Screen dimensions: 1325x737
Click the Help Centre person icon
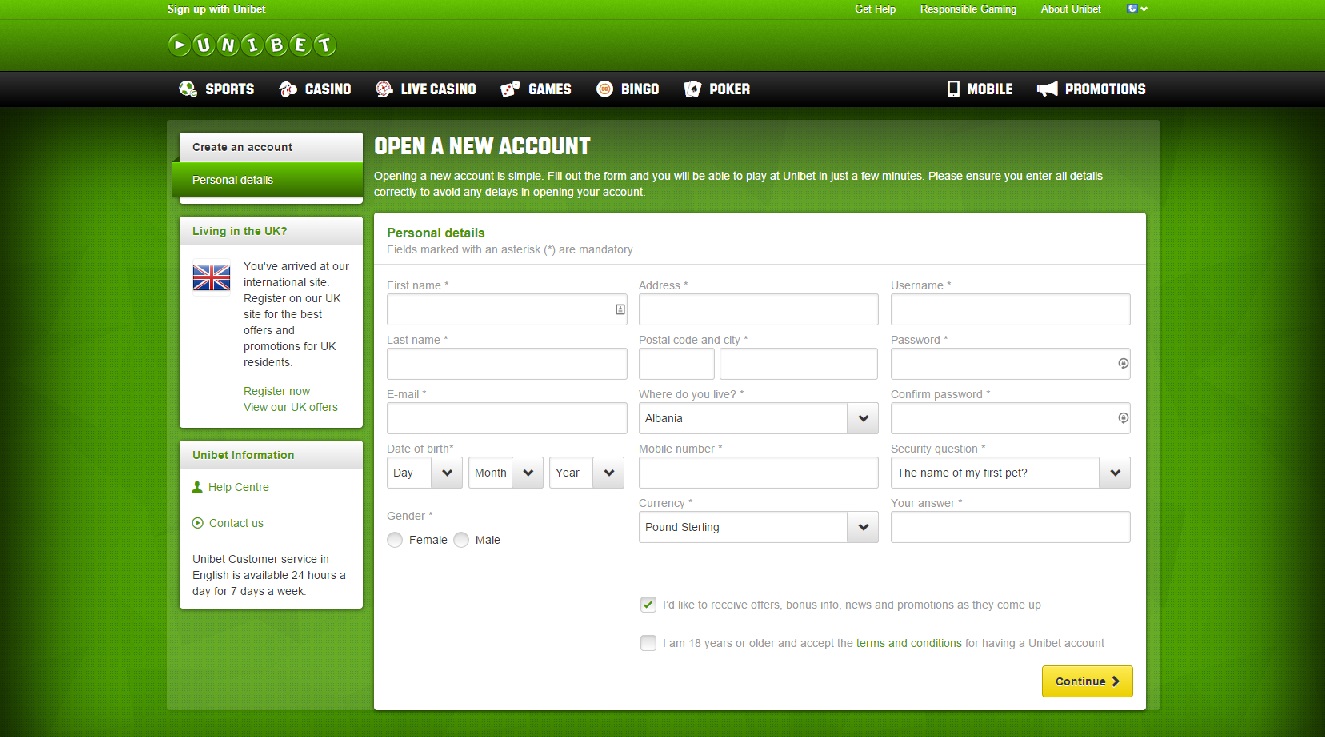197,487
